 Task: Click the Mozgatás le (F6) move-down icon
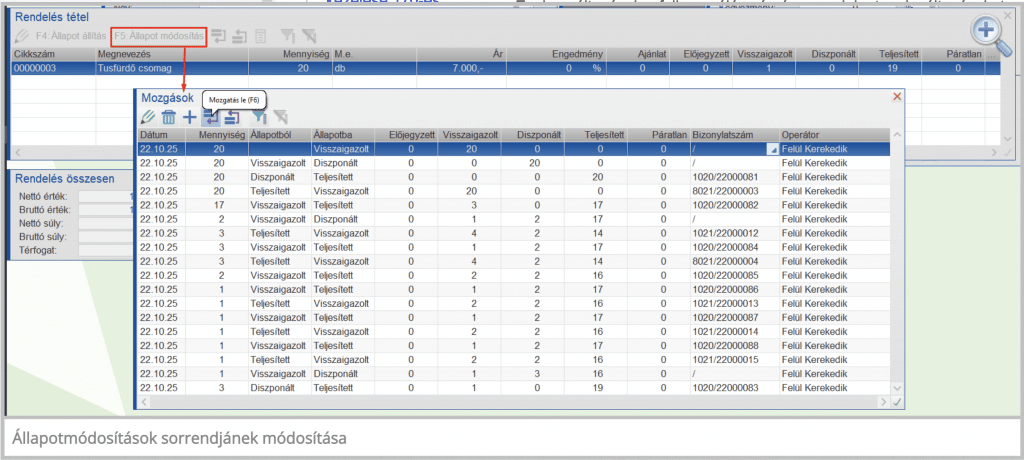tap(211, 118)
